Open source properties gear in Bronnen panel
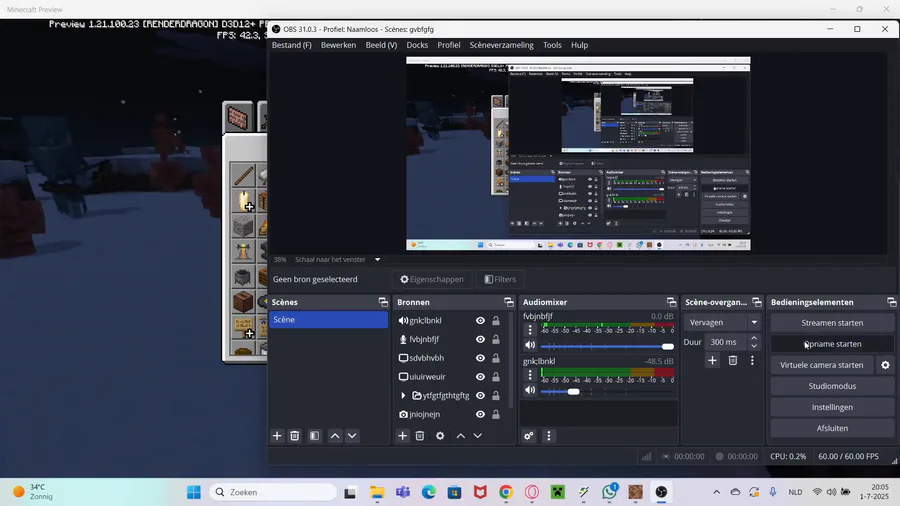Screen dimensions: 900x506 [x=440, y=436]
